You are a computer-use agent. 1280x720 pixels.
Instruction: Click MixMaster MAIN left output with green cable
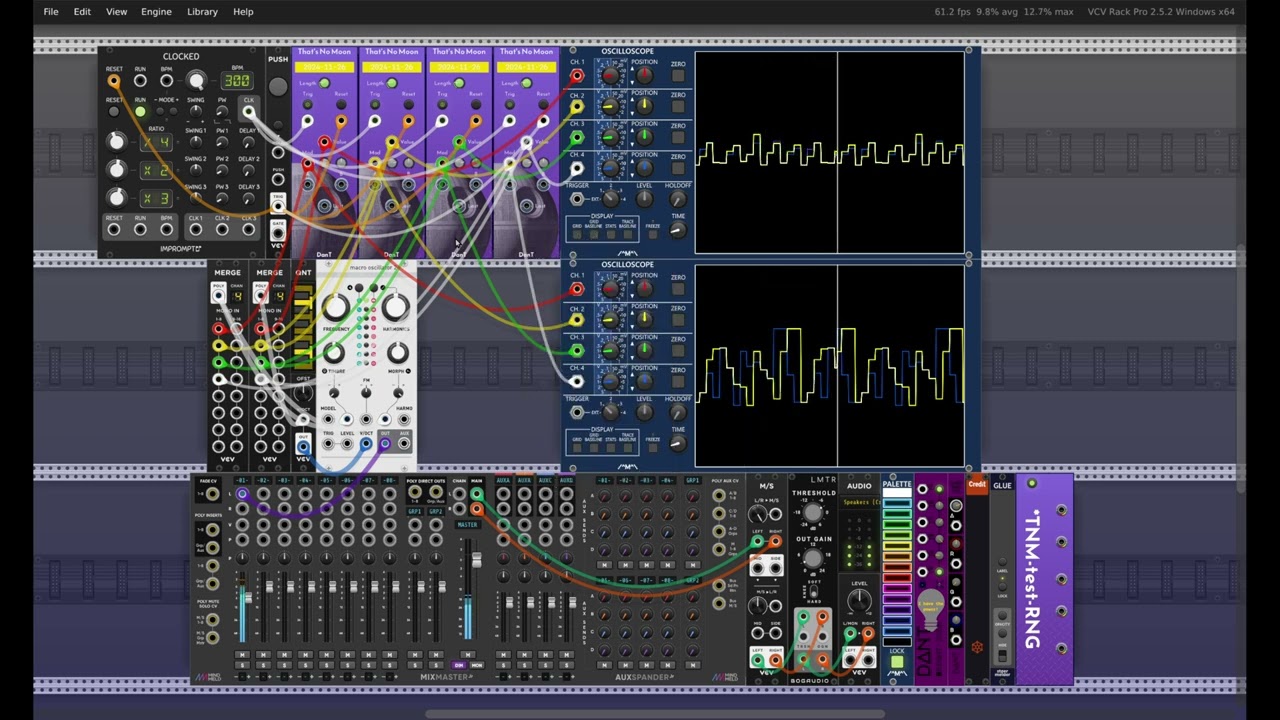(477, 494)
